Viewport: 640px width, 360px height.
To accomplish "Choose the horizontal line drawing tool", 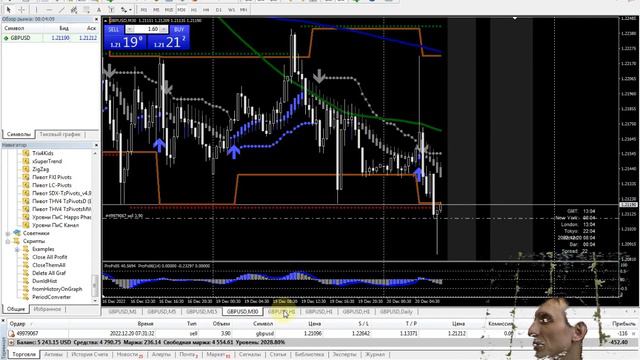I will point(49,9).
